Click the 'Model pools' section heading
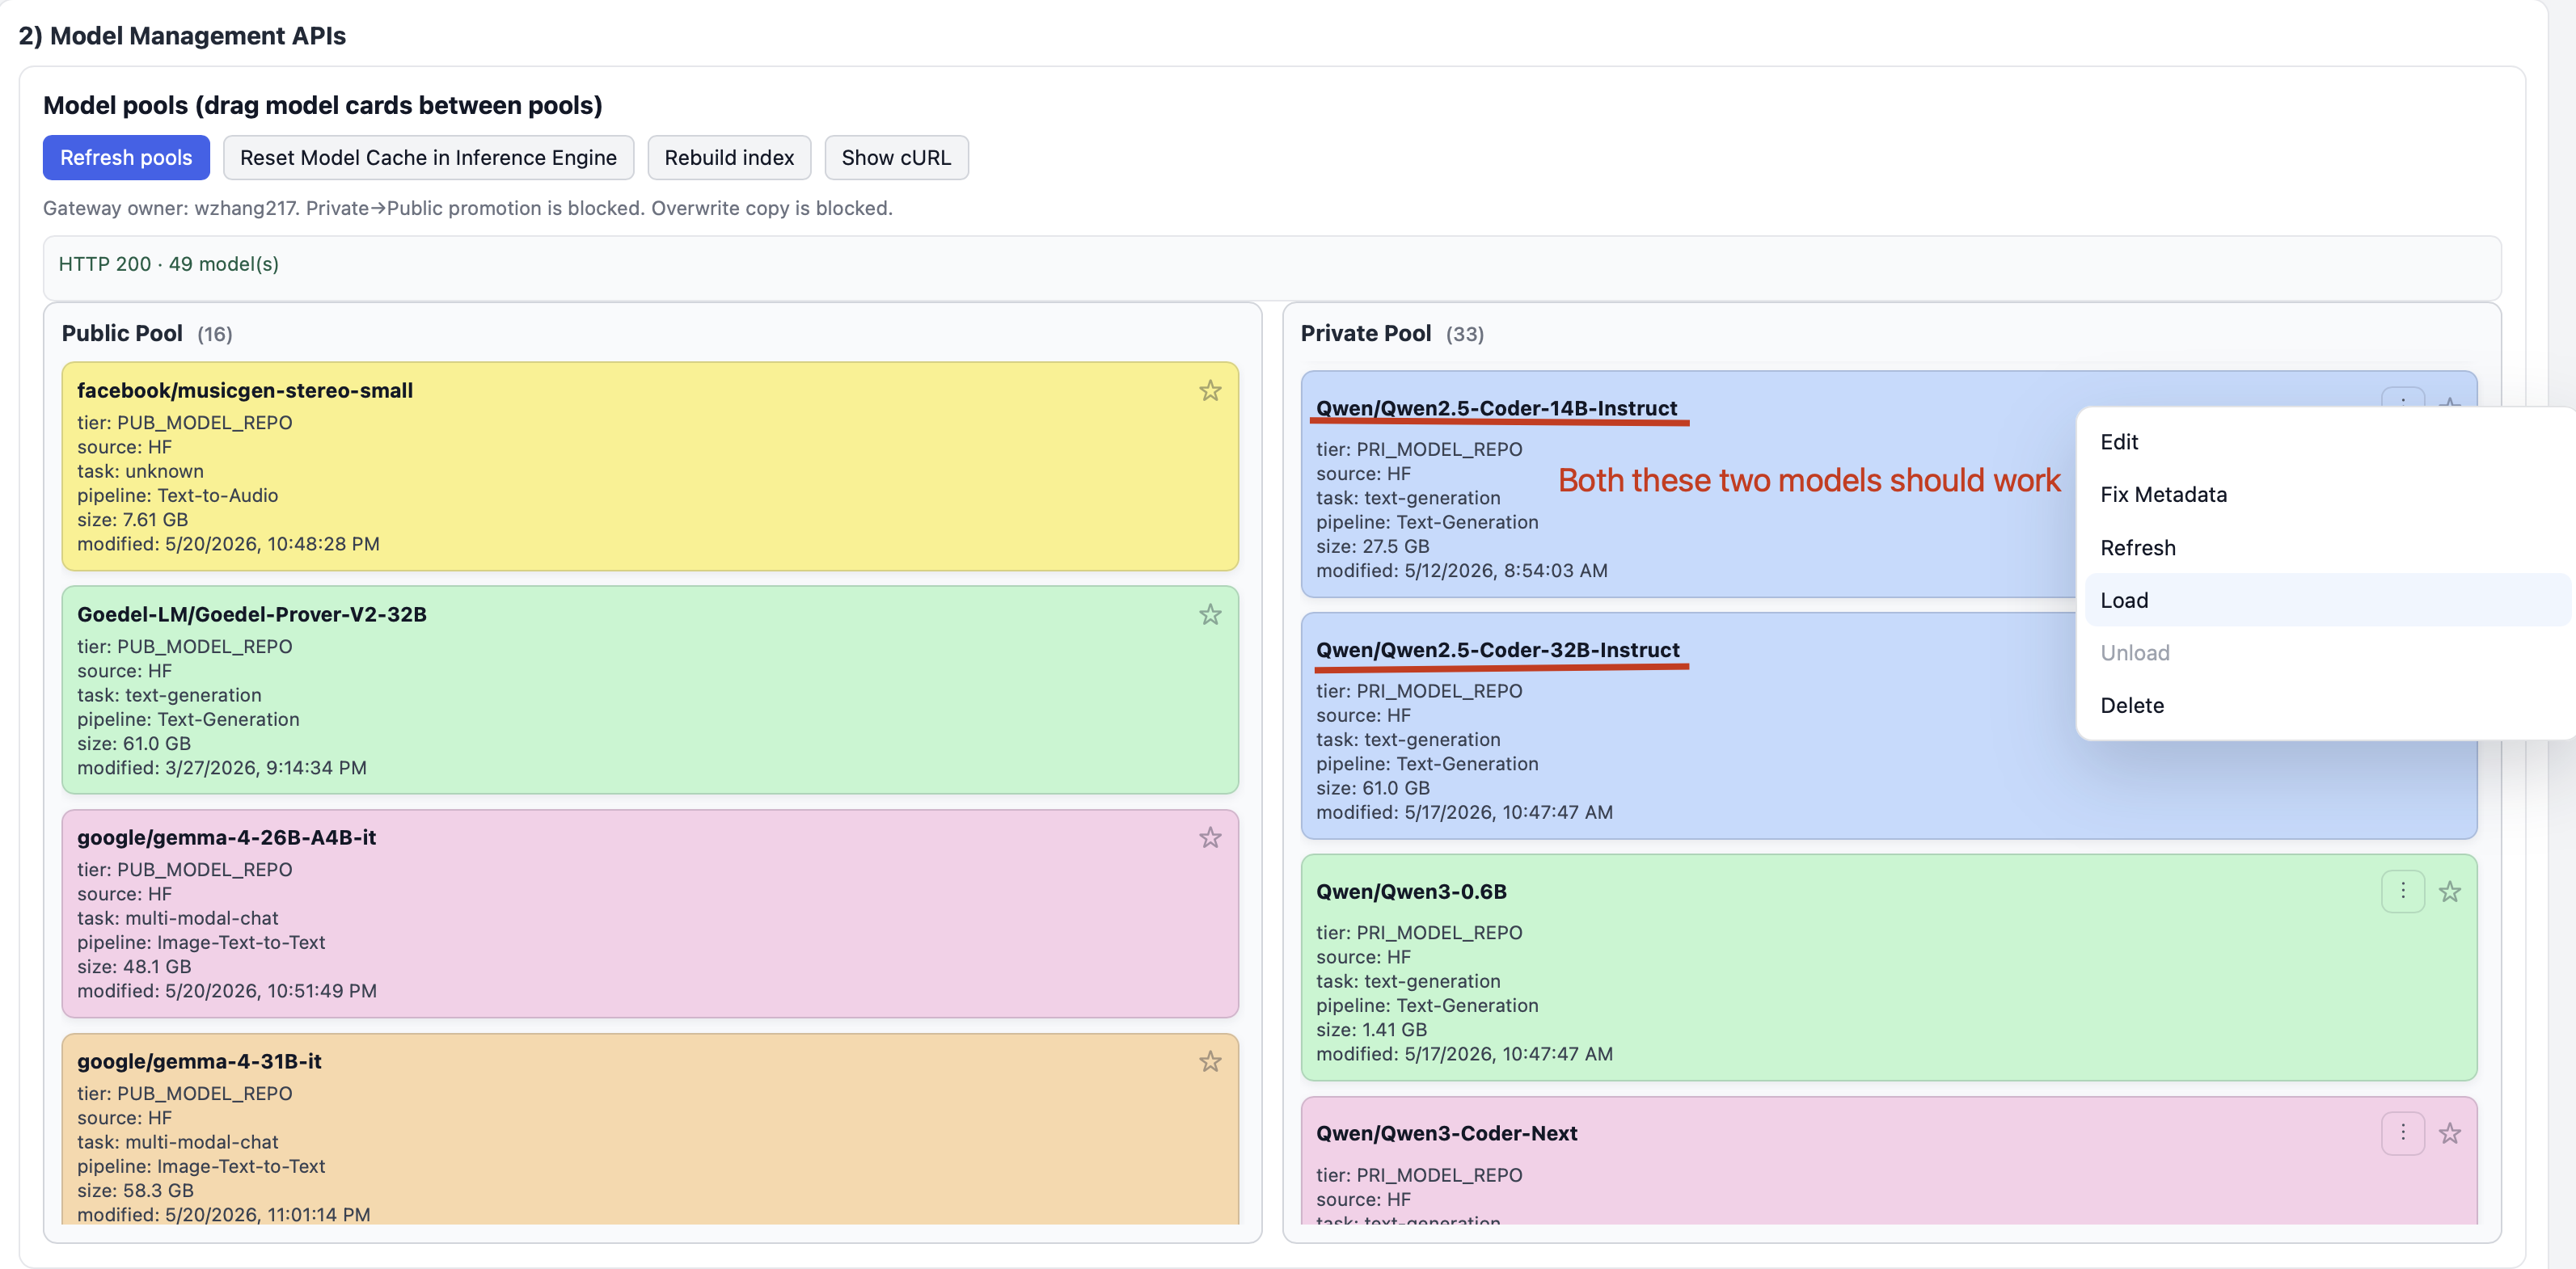This screenshot has width=2576, height=1269. click(x=322, y=106)
